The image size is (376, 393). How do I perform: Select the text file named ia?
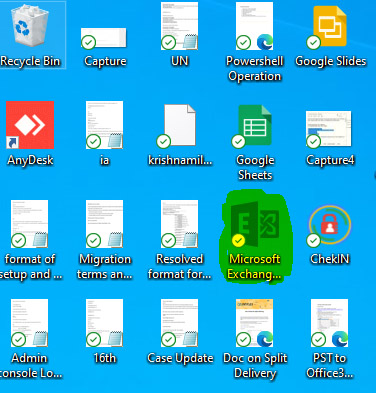click(x=104, y=125)
